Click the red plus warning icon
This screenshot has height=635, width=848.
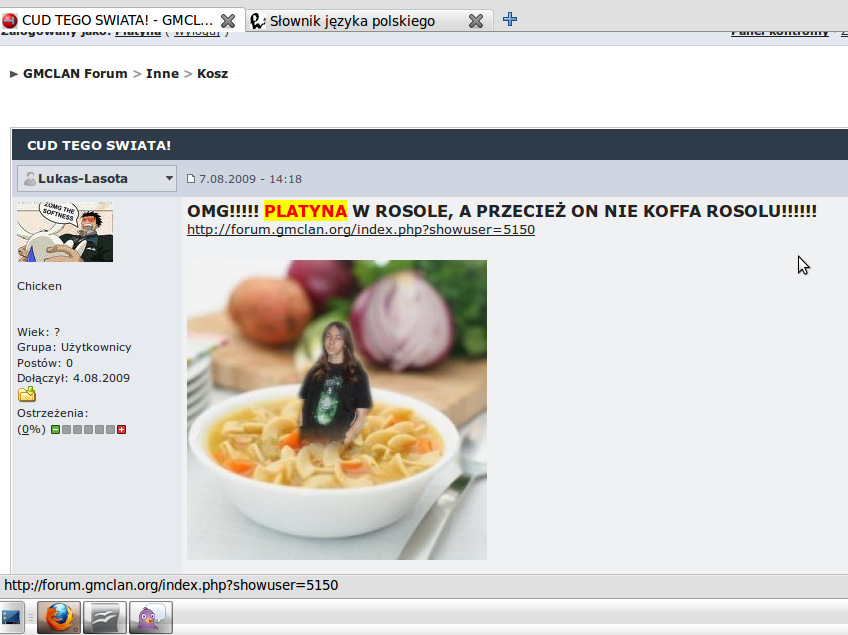121,429
